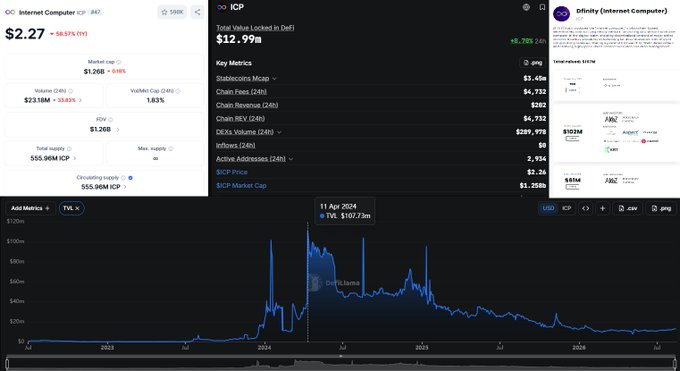The width and height of the screenshot is (680, 371).
Task: Bookmark the ICP chain with the bookmark icon
Action: [x=542, y=7]
